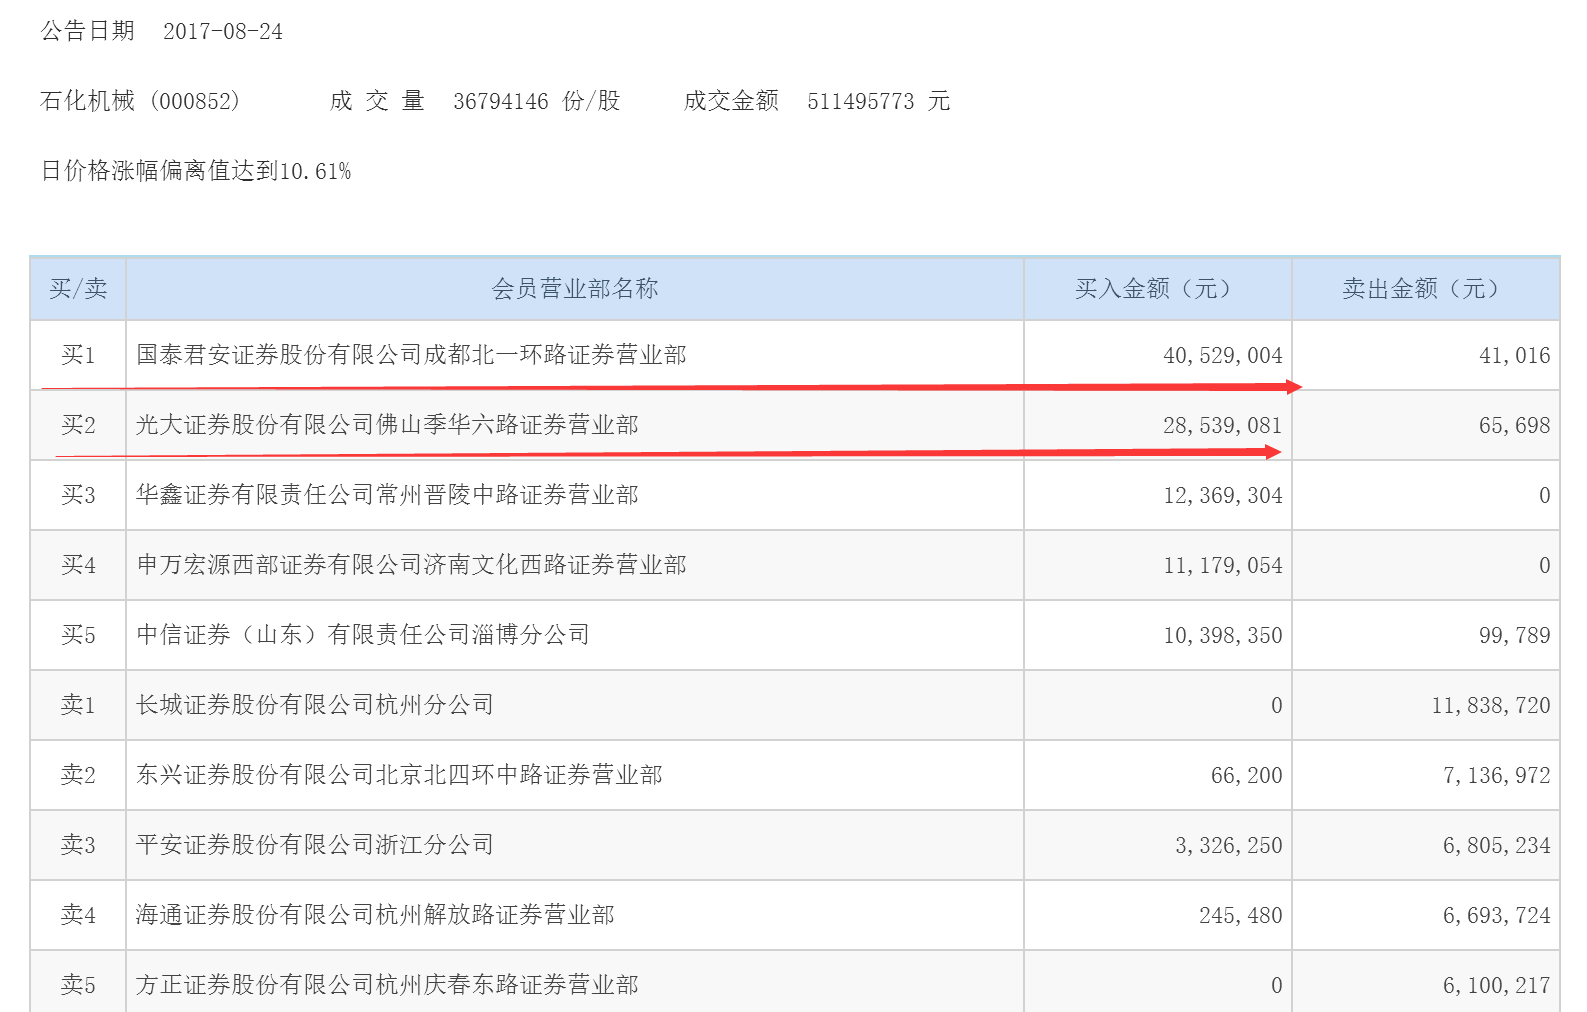This screenshot has height=1012, width=1587.
Task: Click the 卖出金额（元） column header
Action: tap(1426, 289)
